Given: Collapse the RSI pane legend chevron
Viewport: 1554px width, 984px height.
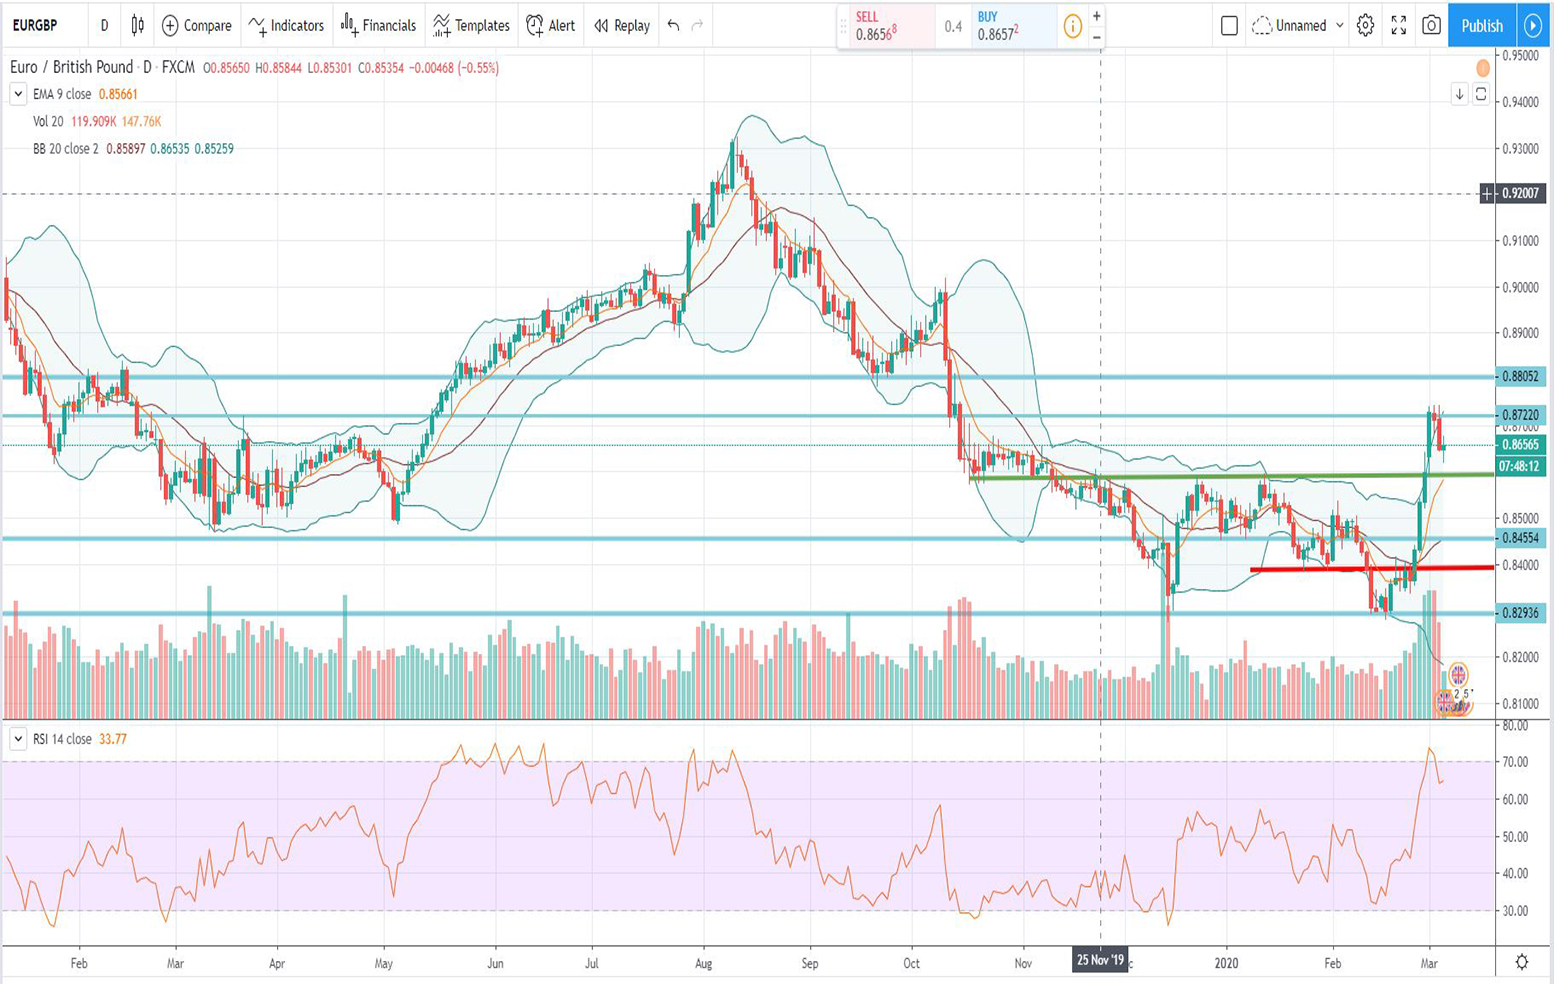Looking at the screenshot, I should [x=18, y=739].
